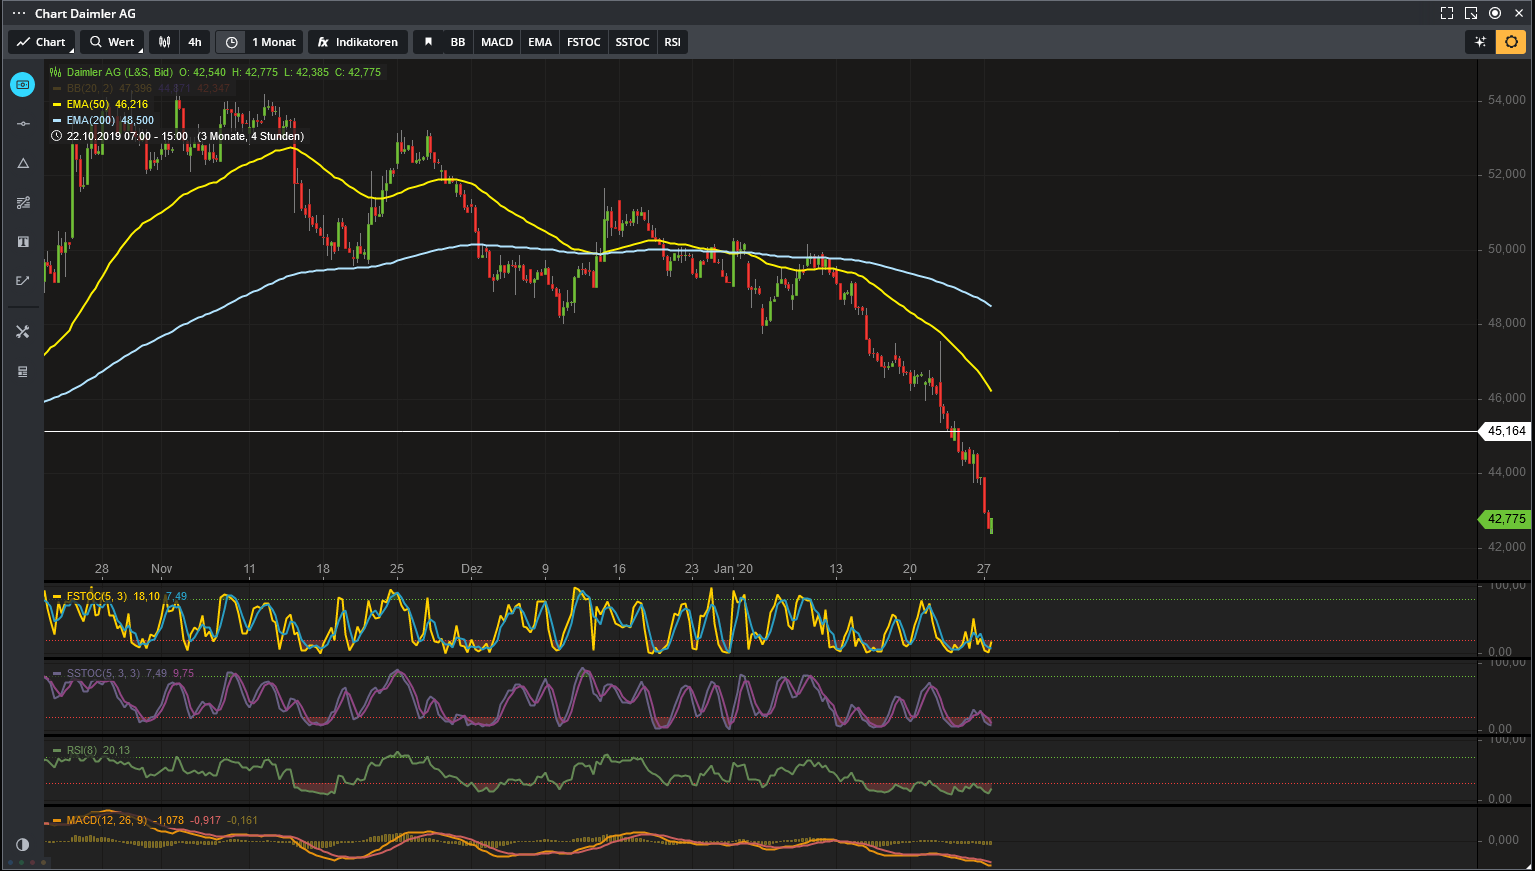The width and height of the screenshot is (1535, 871).
Task: Open the Indikatoren button
Action: click(x=358, y=42)
